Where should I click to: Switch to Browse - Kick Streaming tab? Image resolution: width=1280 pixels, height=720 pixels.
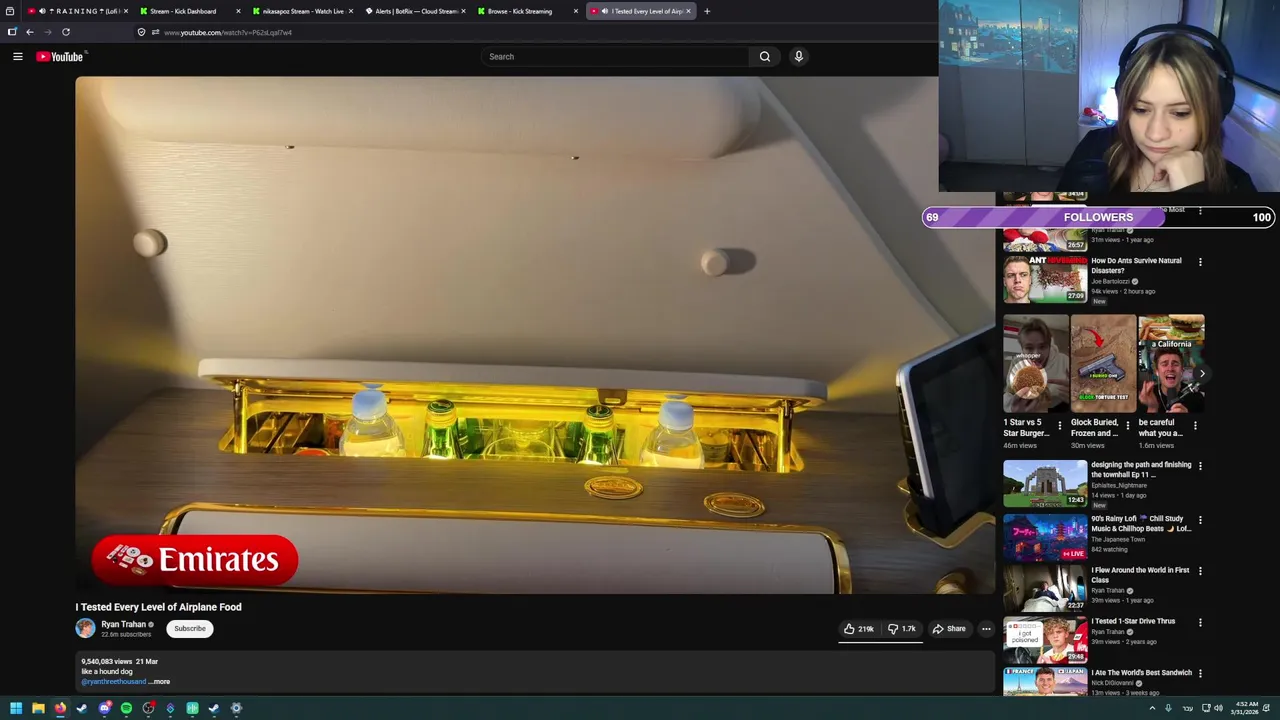point(526,11)
